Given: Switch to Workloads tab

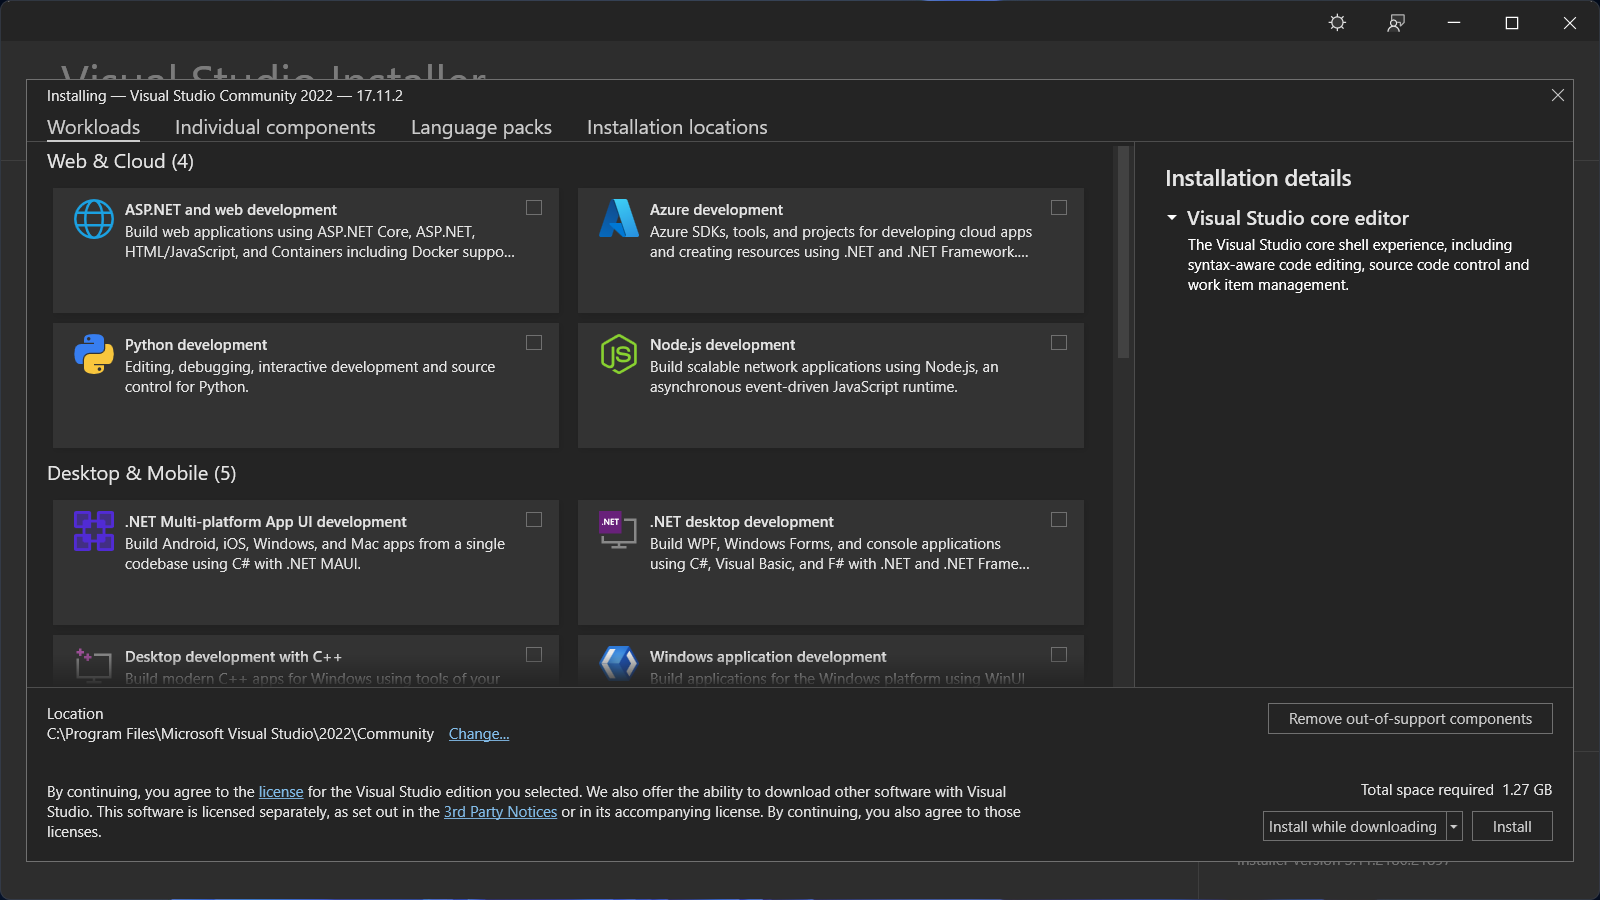Looking at the screenshot, I should 94,127.
